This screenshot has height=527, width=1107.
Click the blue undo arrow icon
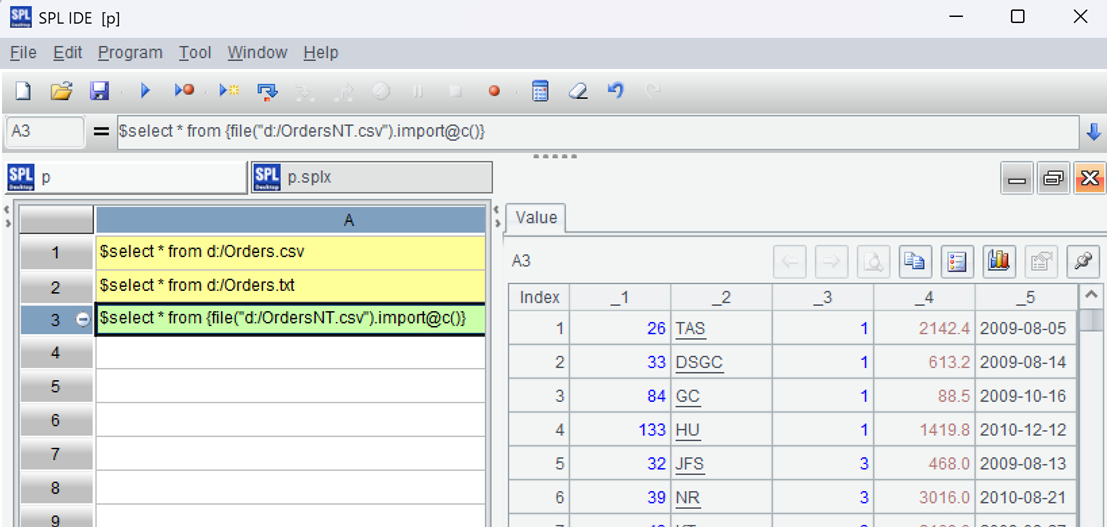(615, 91)
